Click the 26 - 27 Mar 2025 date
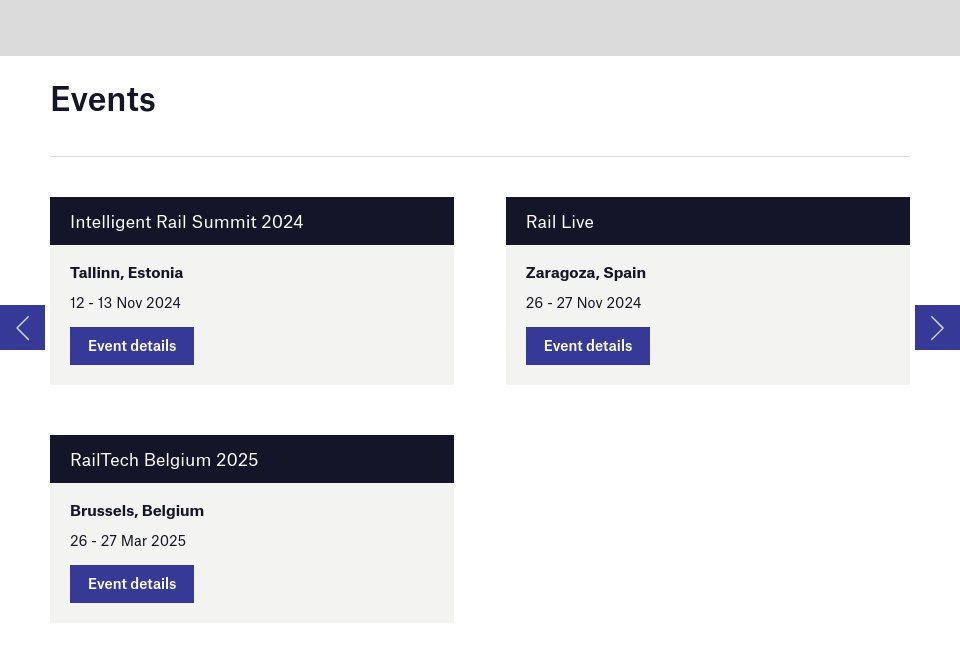 click(128, 540)
